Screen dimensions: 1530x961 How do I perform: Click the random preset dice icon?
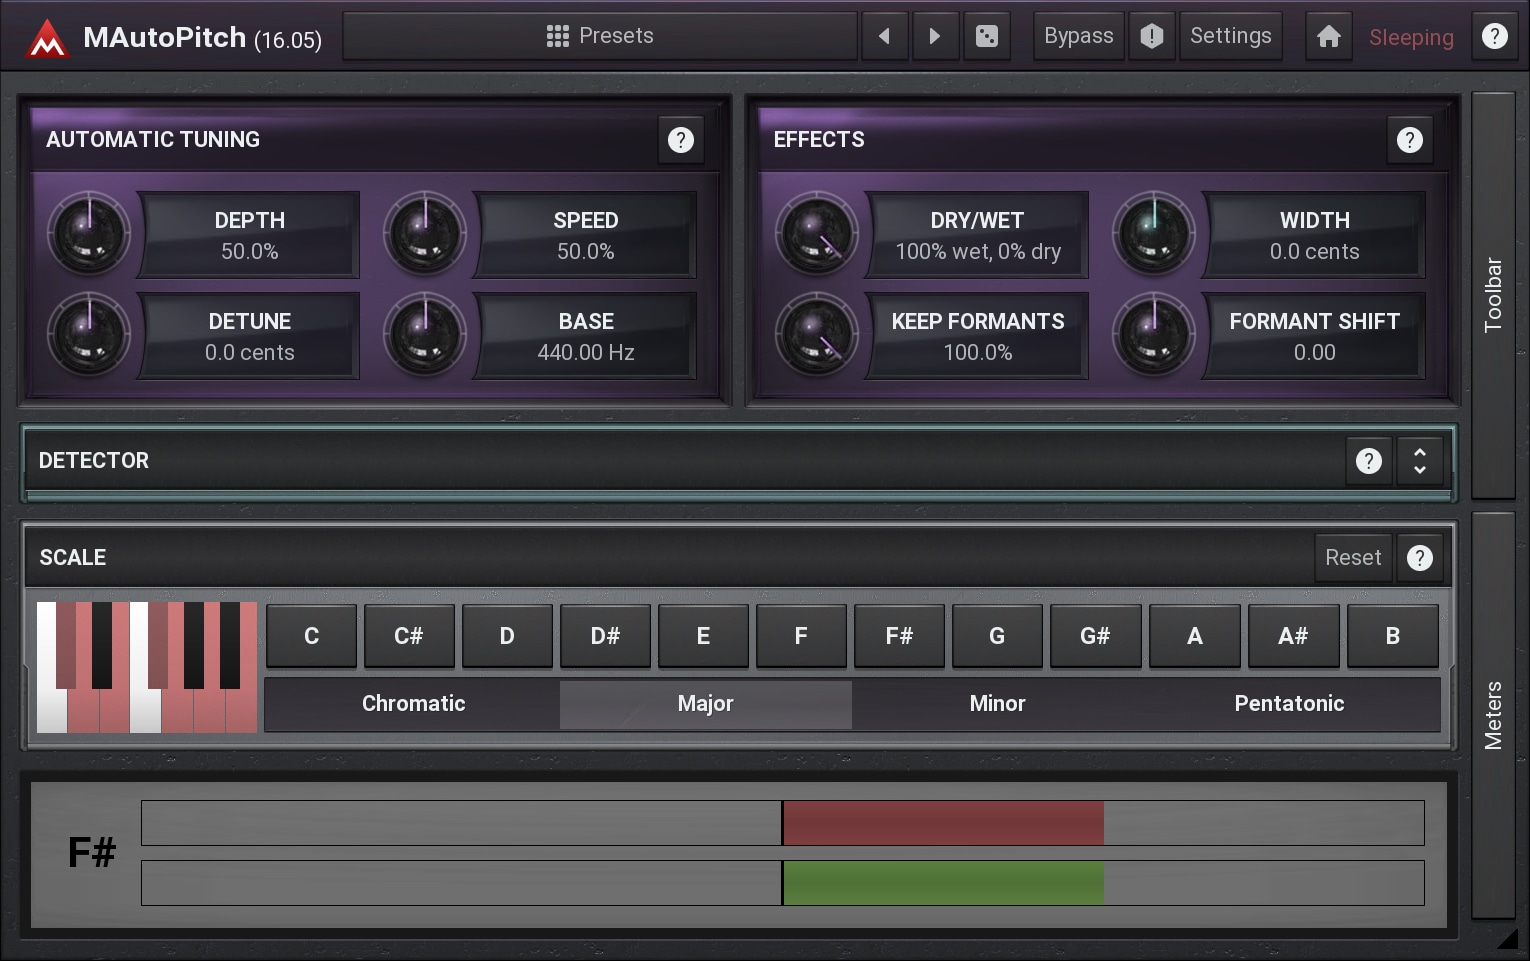pyautogui.click(x=987, y=36)
